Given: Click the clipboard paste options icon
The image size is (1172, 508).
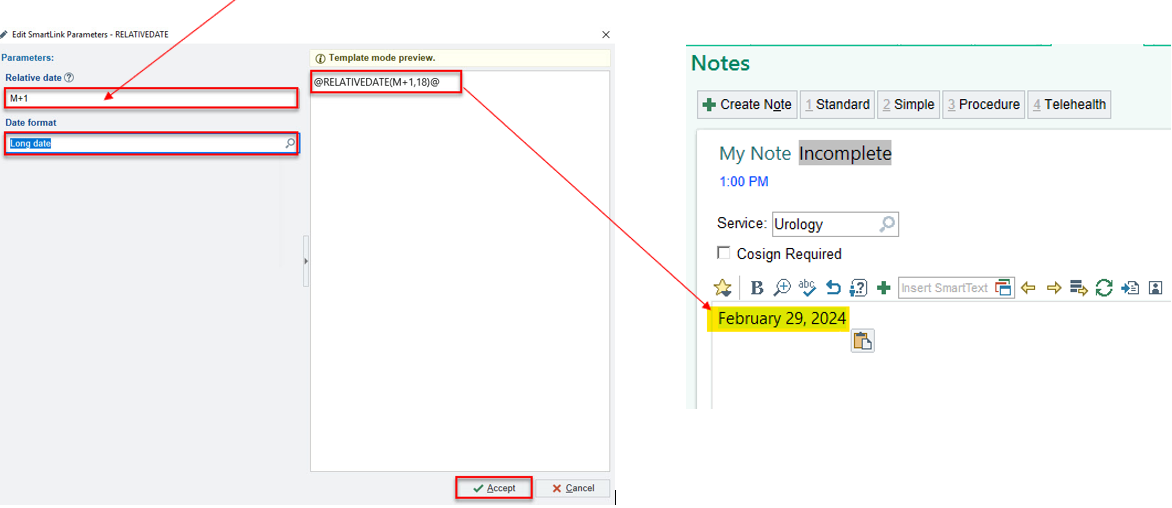Looking at the screenshot, I should click(x=862, y=341).
